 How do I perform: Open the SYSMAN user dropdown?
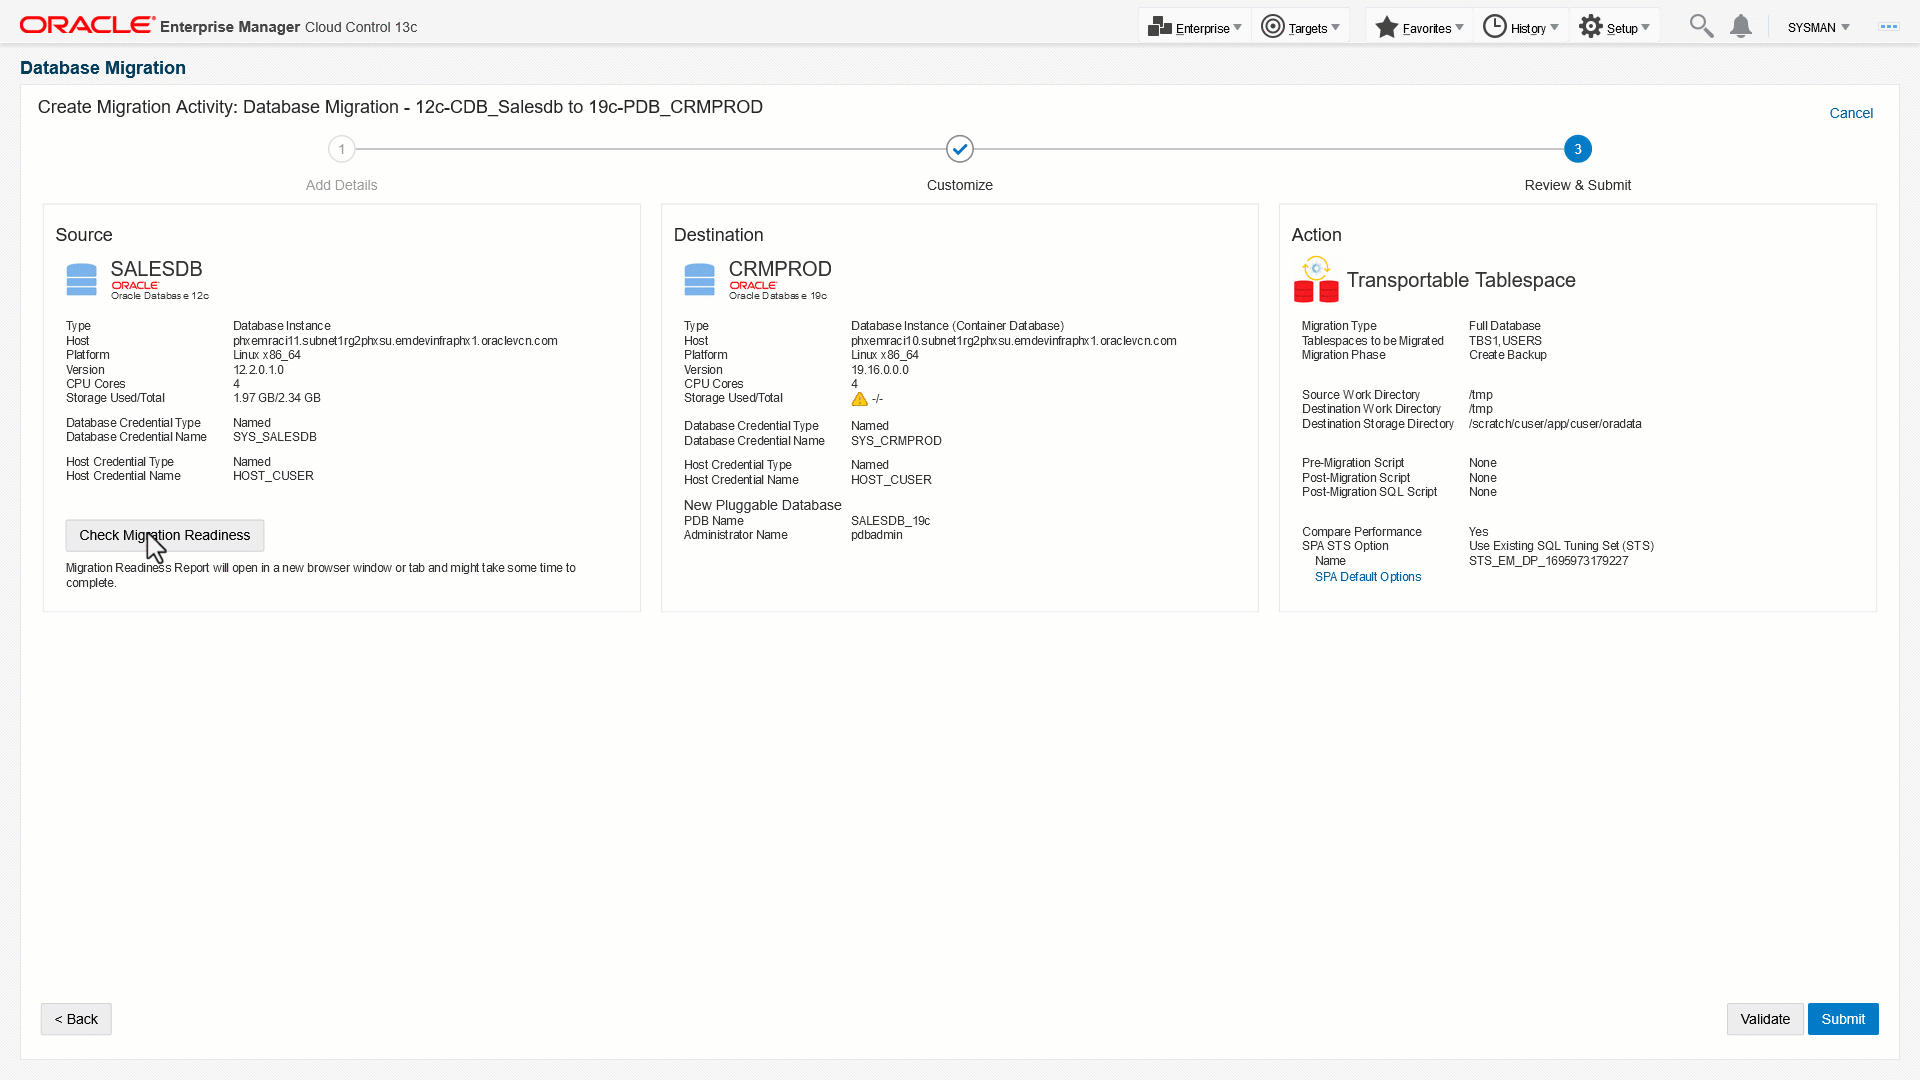[x=1818, y=27]
